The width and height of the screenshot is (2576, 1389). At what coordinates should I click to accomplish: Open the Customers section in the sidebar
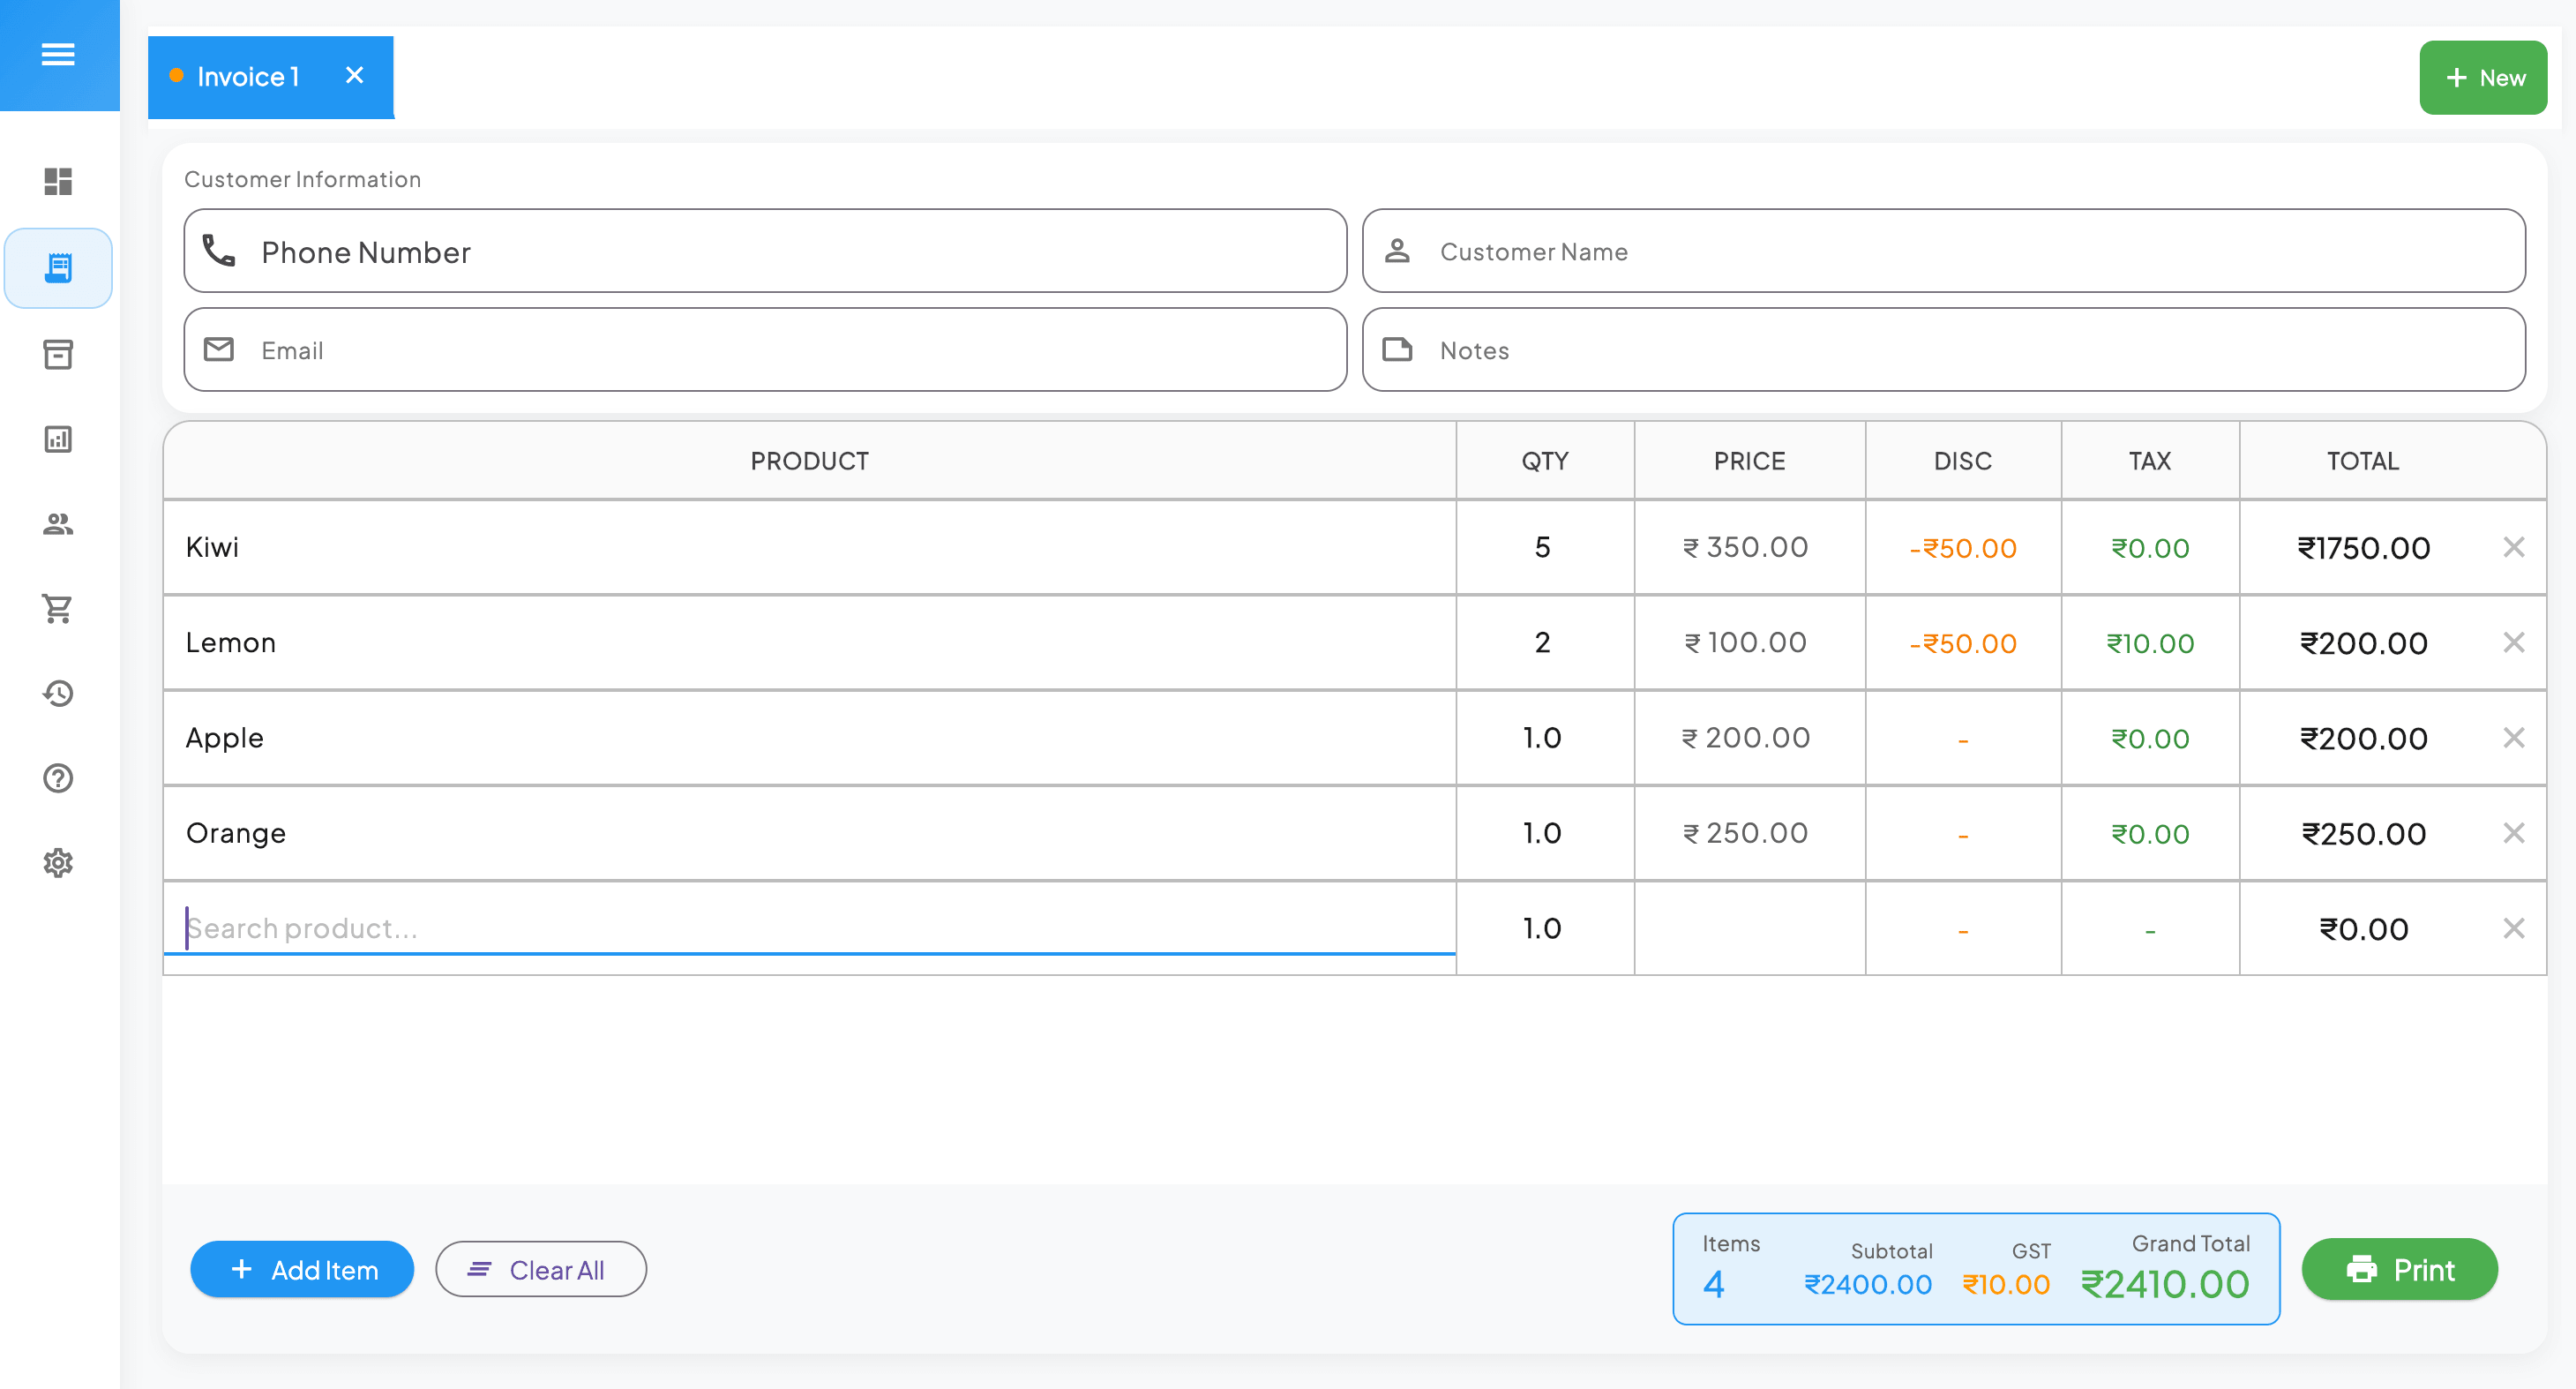[x=58, y=524]
